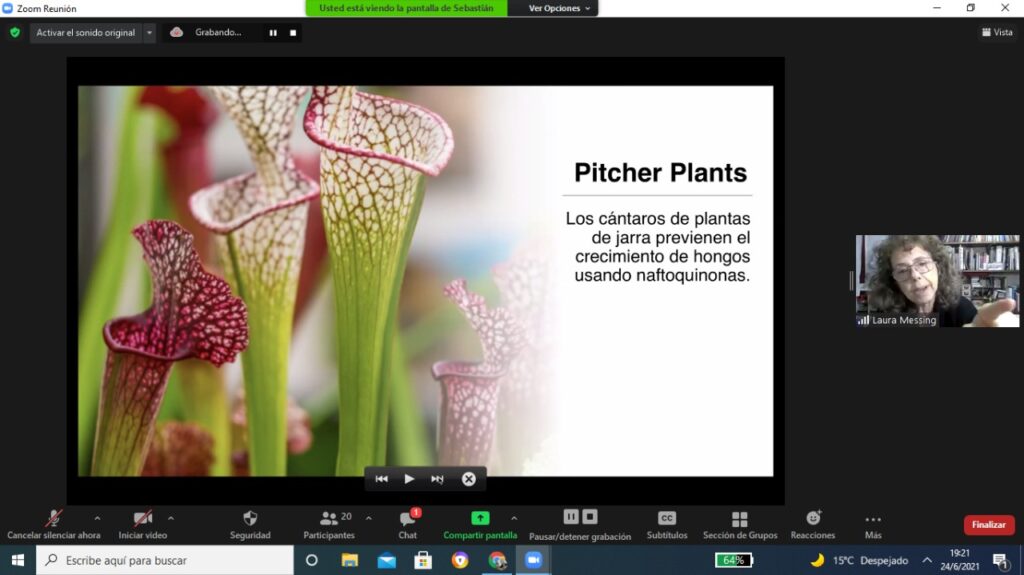This screenshot has height=575, width=1024.
Task: Open the Participantes panel
Action: (x=329, y=519)
